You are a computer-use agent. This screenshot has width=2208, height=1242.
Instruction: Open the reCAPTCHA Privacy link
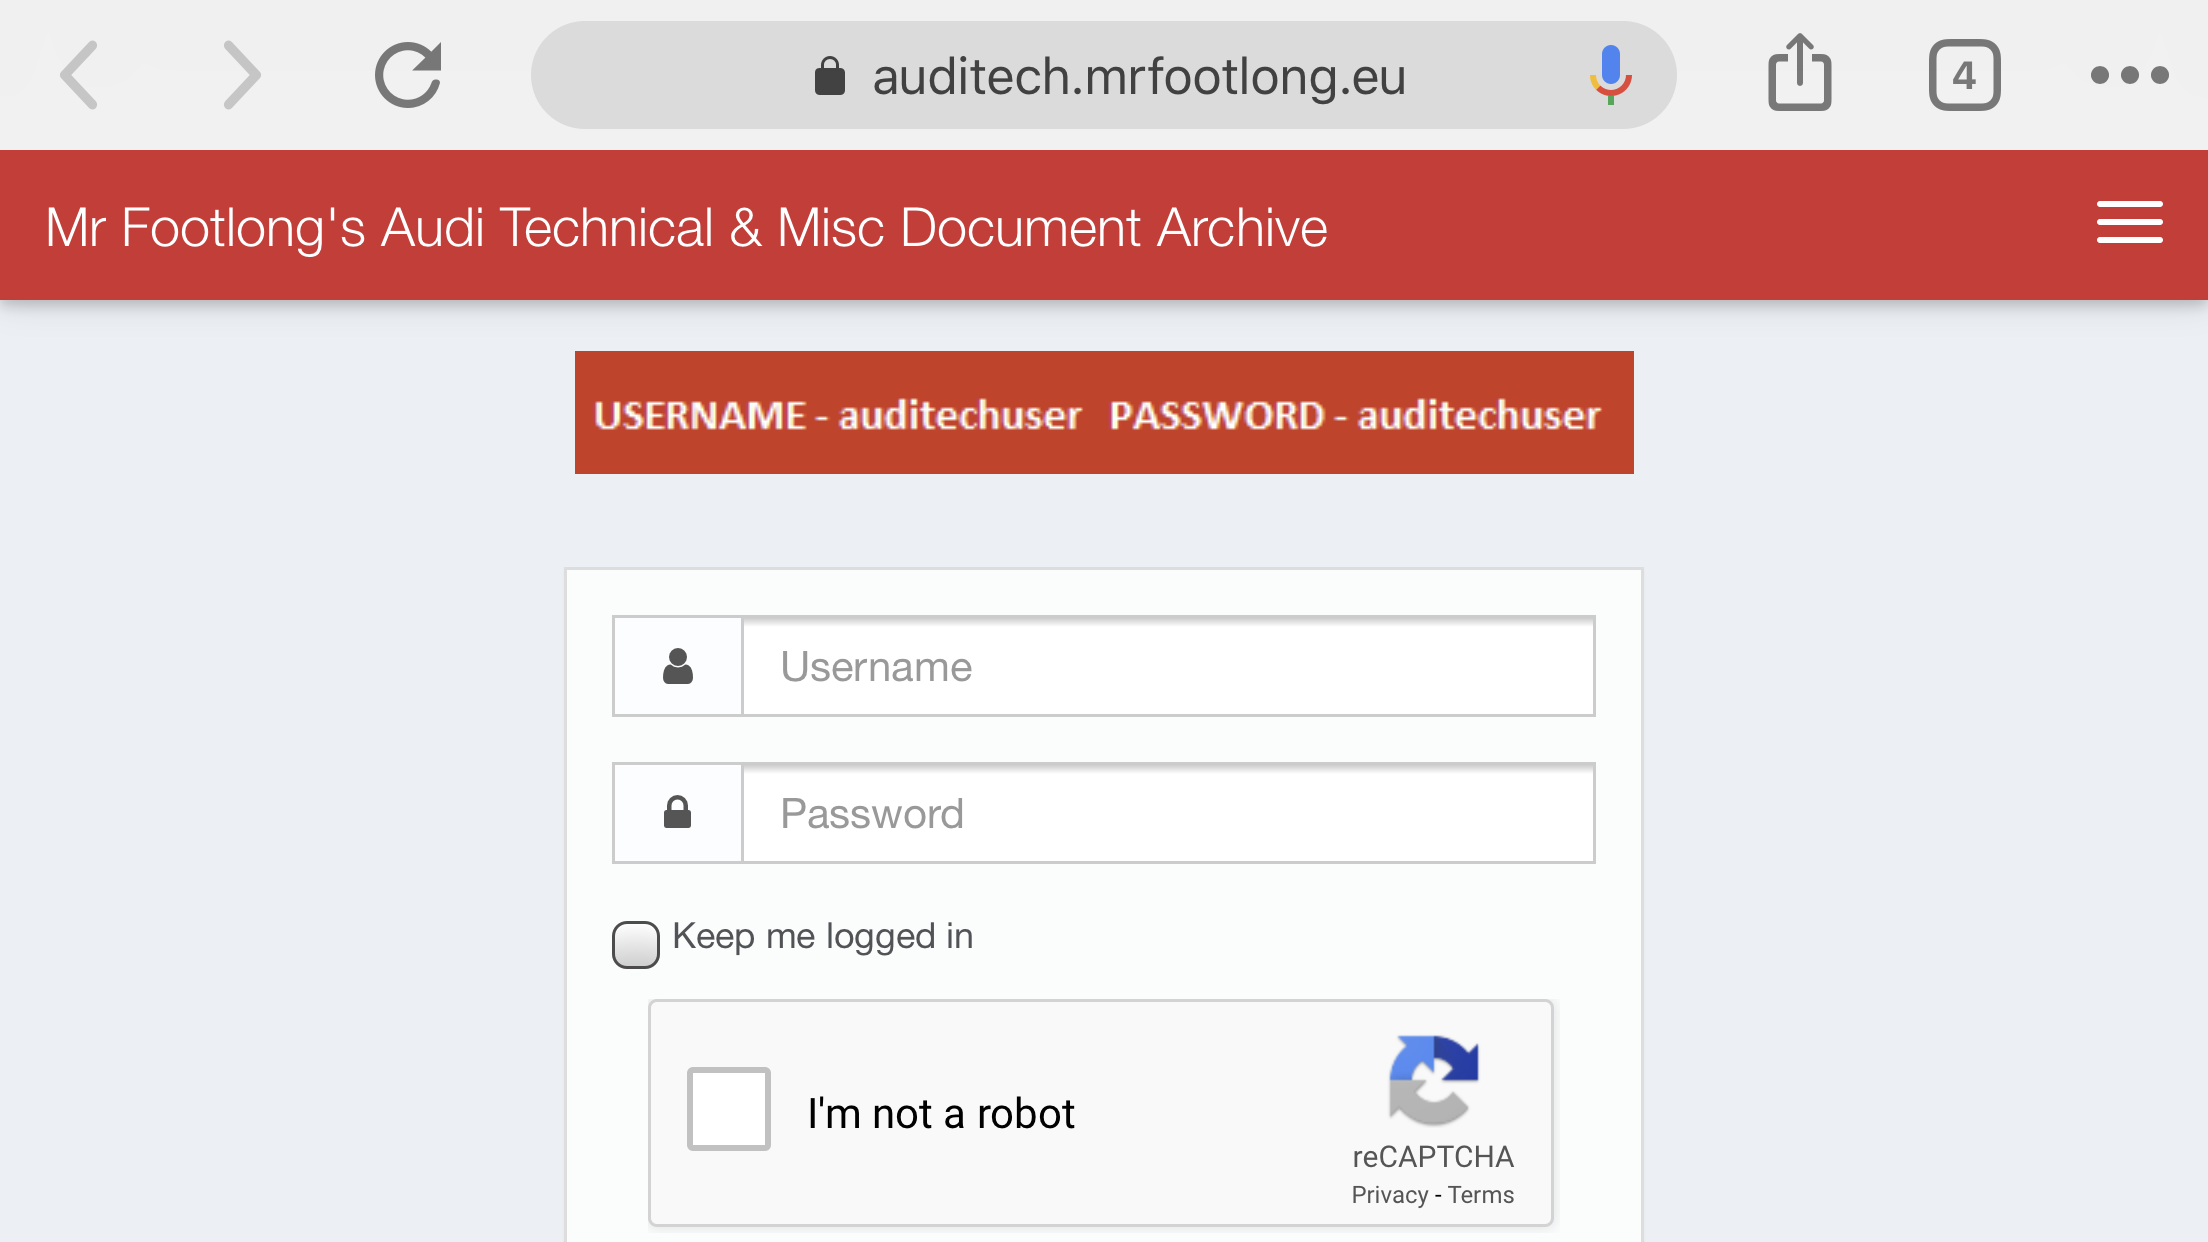(x=1389, y=1195)
